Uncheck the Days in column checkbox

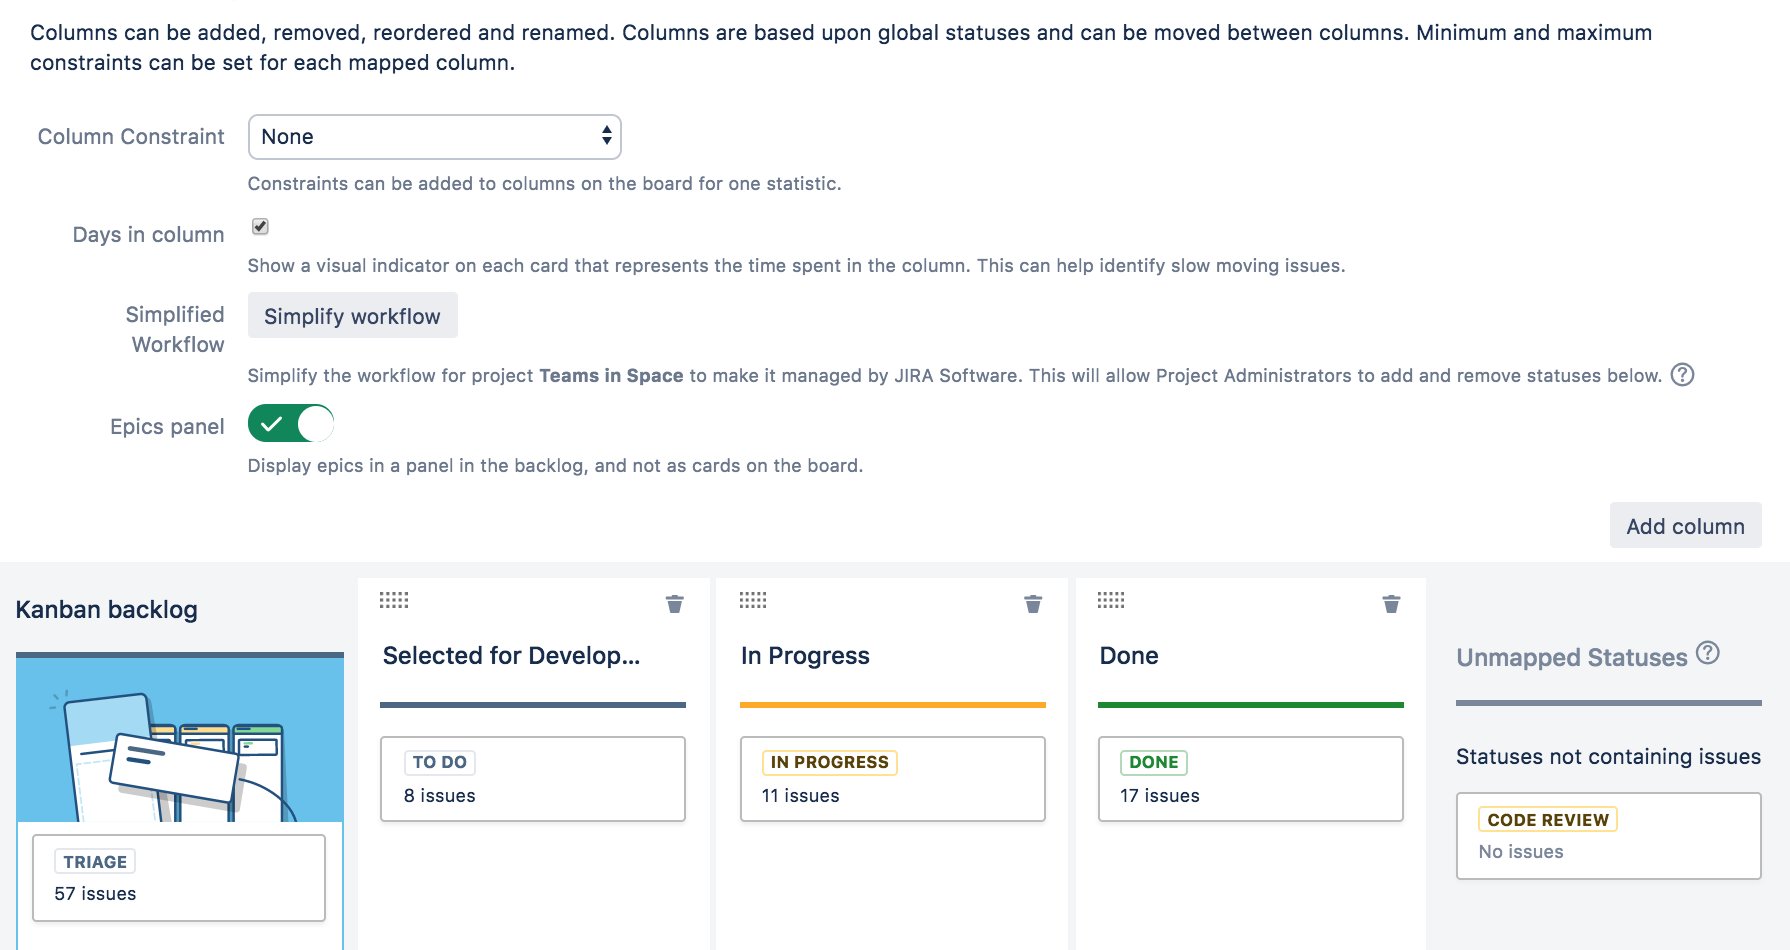point(260,227)
